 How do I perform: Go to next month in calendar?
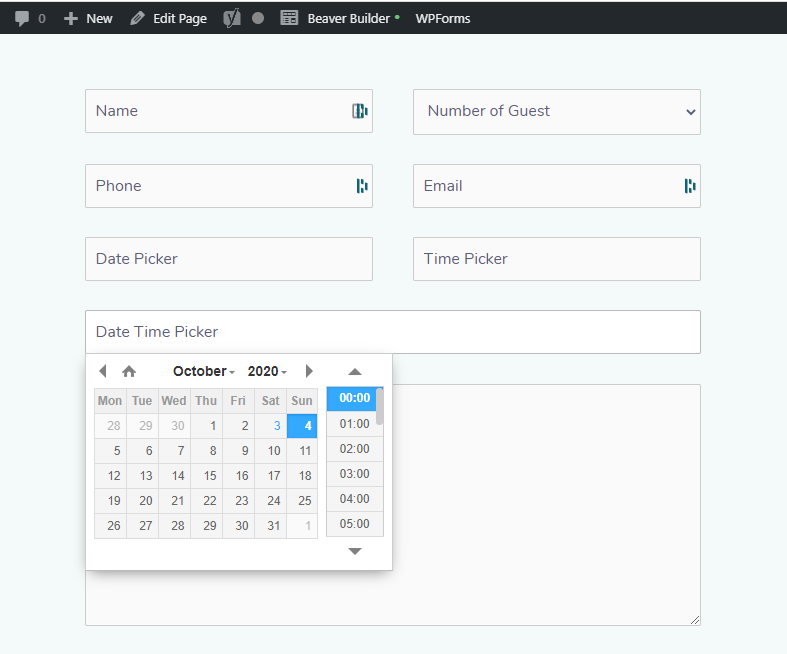309,371
